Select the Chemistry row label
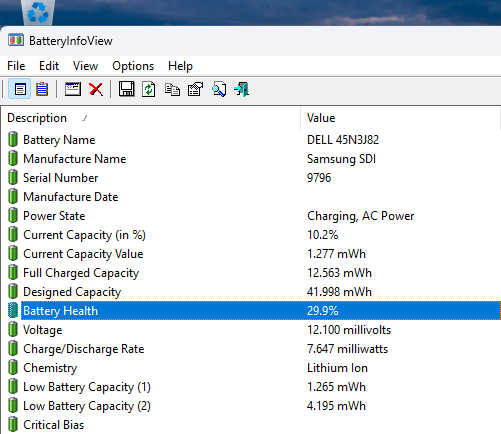Screen dimensions: 501x434 (x=50, y=368)
